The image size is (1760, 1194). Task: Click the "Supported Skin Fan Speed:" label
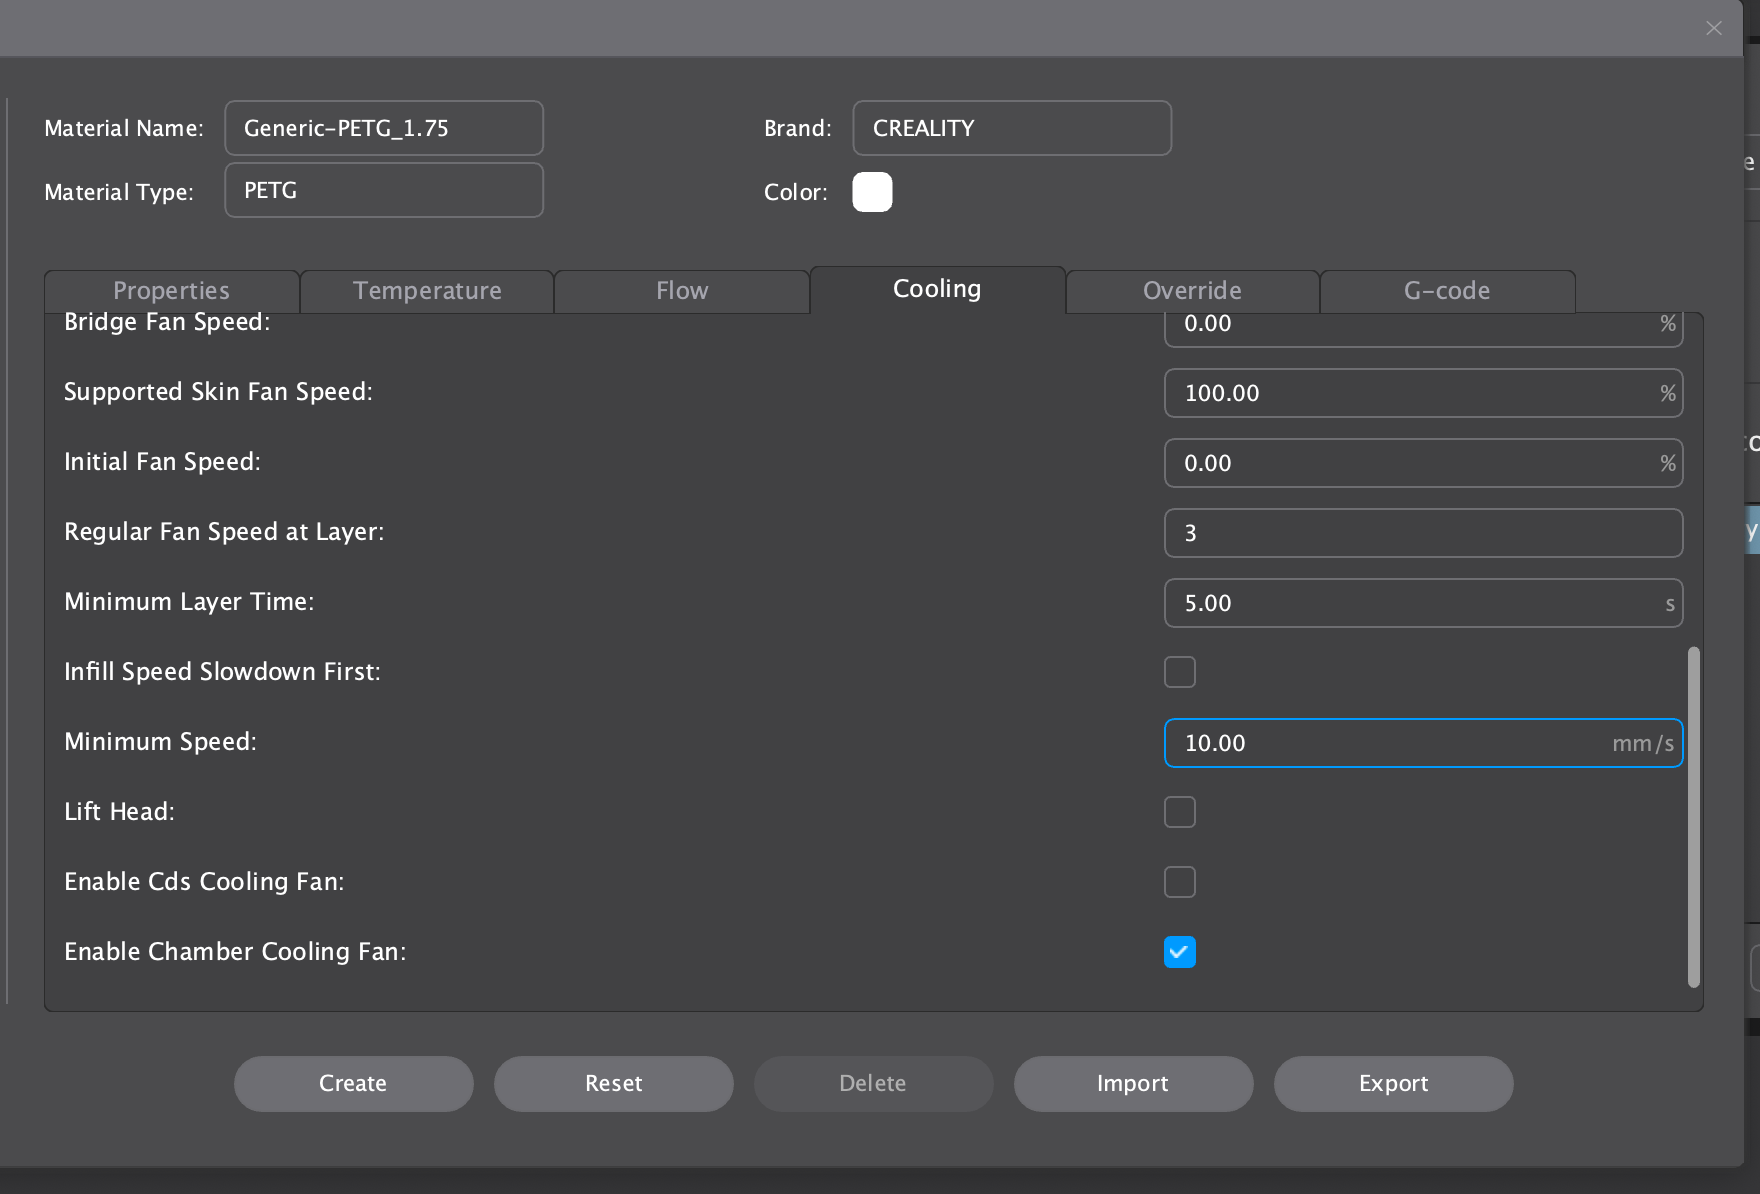[x=218, y=392]
